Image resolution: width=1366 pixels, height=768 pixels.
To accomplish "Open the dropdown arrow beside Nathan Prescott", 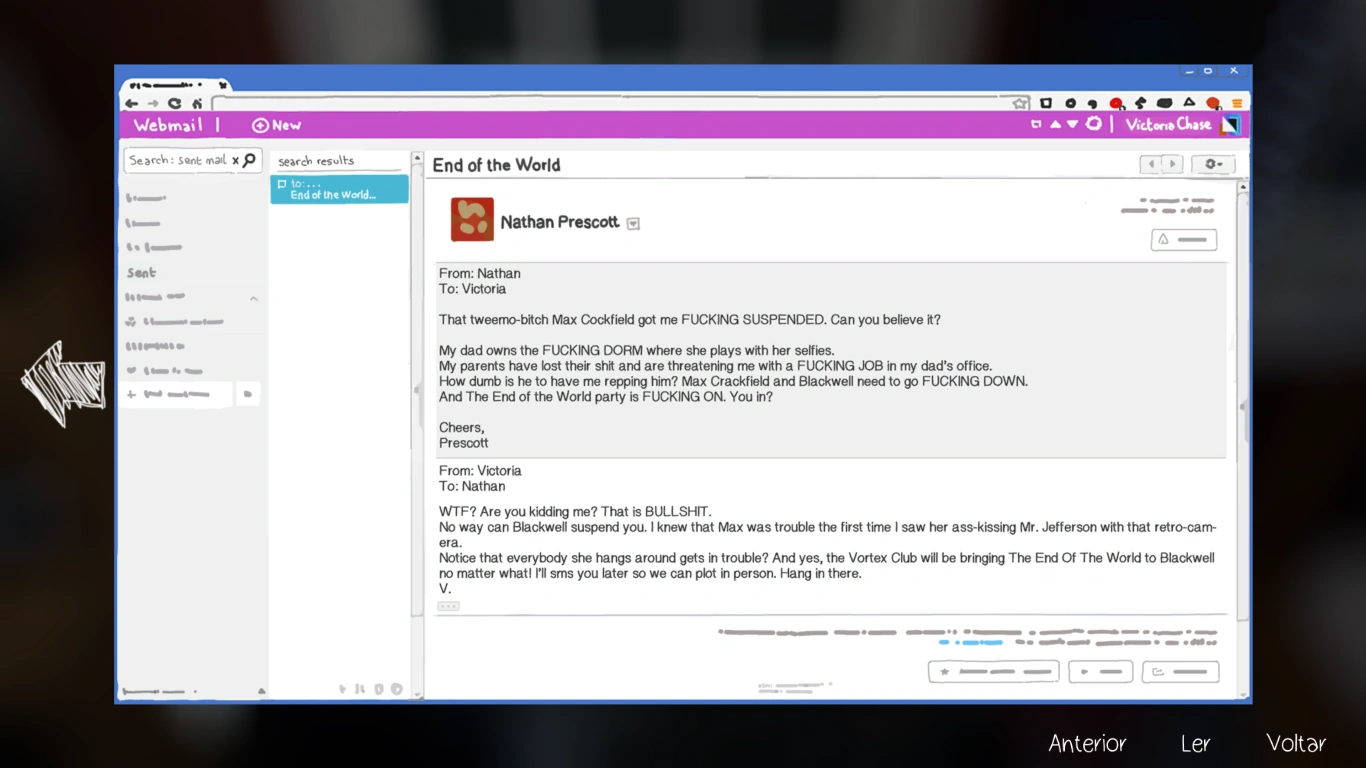I will tap(633, 224).
